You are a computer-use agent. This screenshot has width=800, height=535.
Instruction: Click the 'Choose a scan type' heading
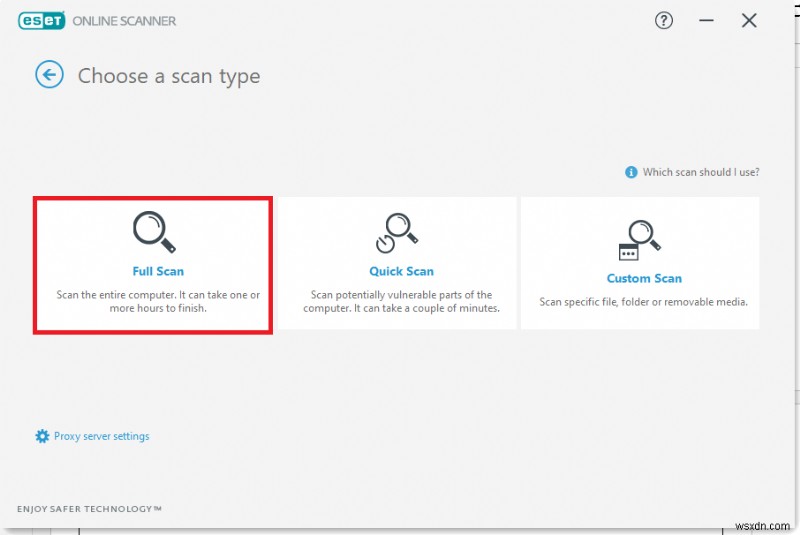(169, 76)
